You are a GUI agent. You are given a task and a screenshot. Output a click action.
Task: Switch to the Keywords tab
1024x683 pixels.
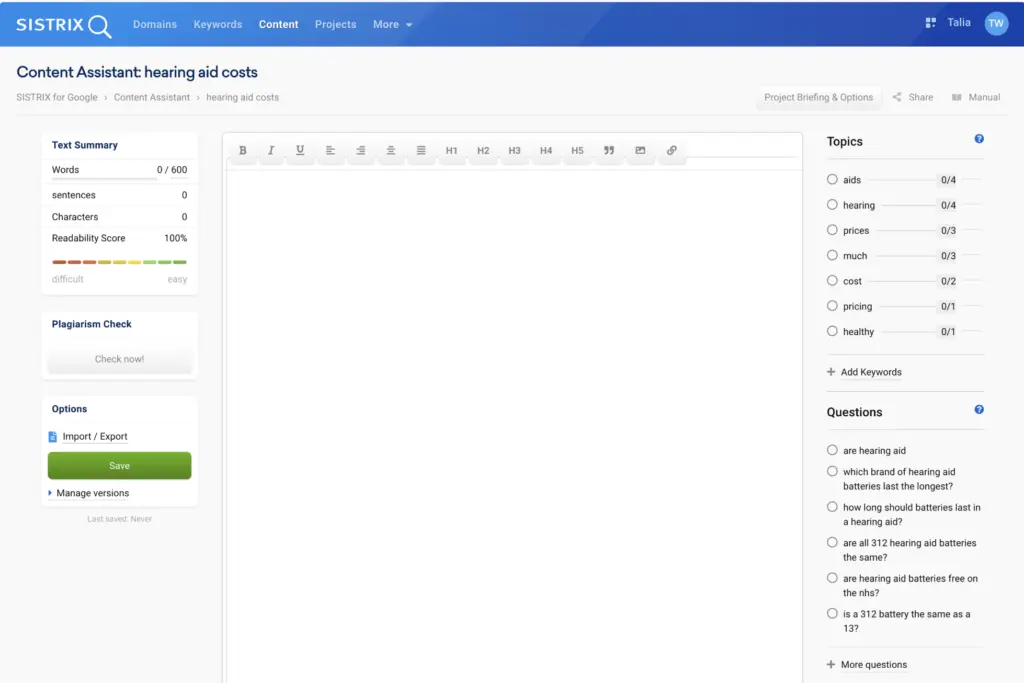pyautogui.click(x=217, y=24)
